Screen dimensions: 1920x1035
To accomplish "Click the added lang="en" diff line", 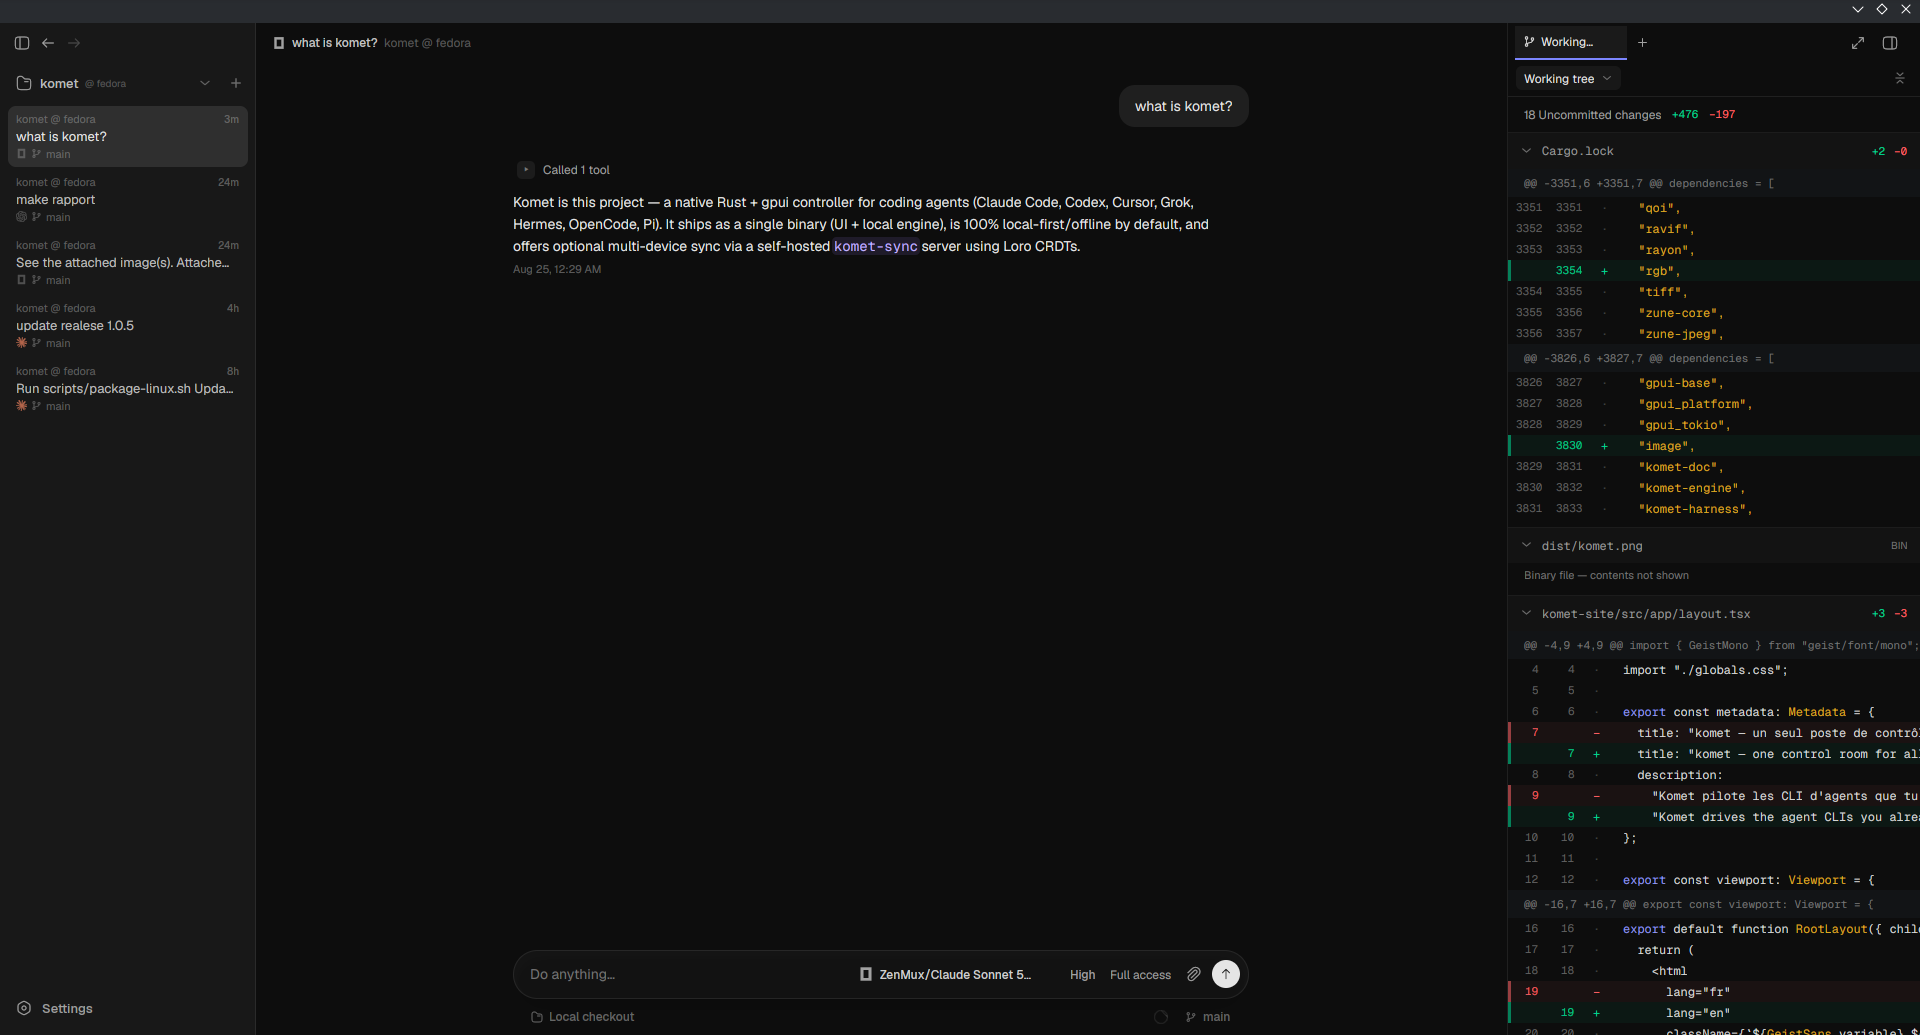I will (1714, 1013).
